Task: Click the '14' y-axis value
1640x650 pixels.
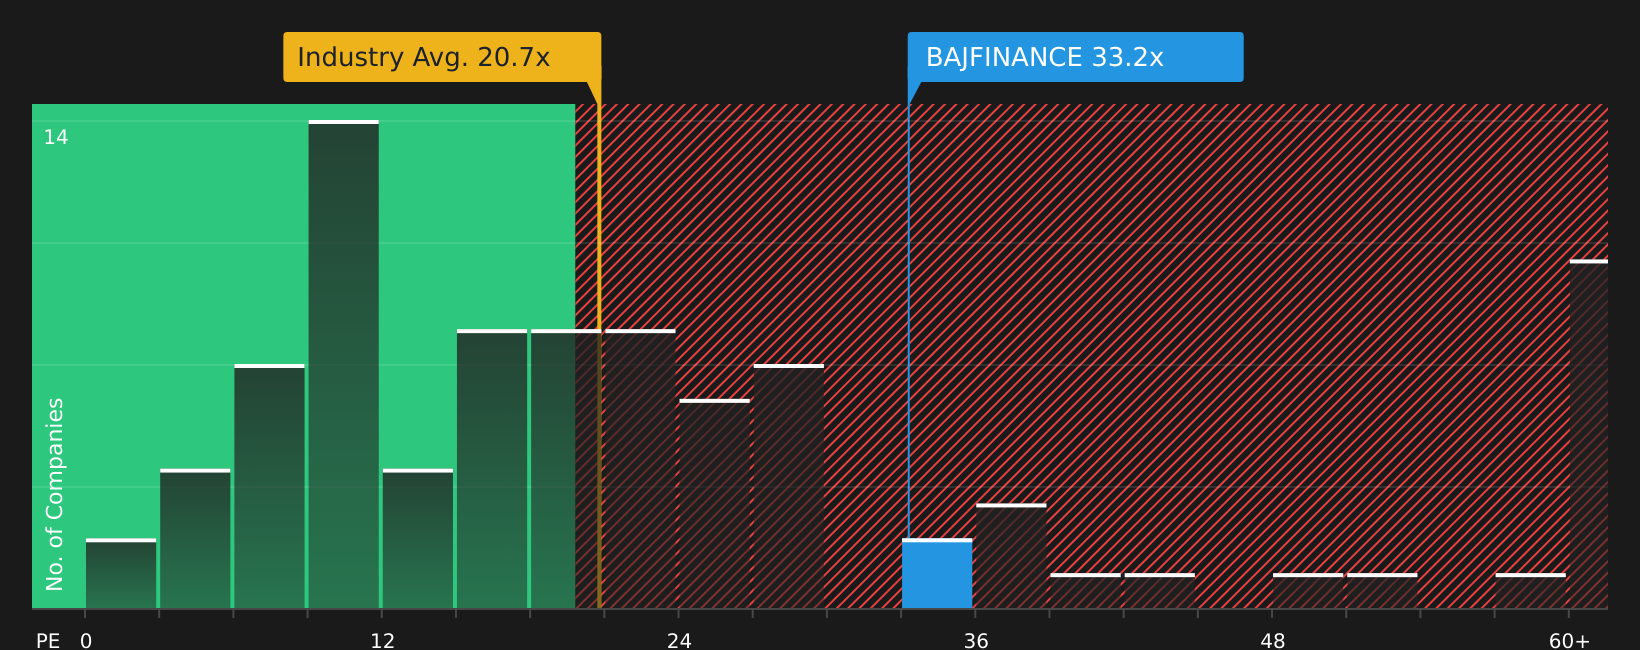Action: [56, 138]
